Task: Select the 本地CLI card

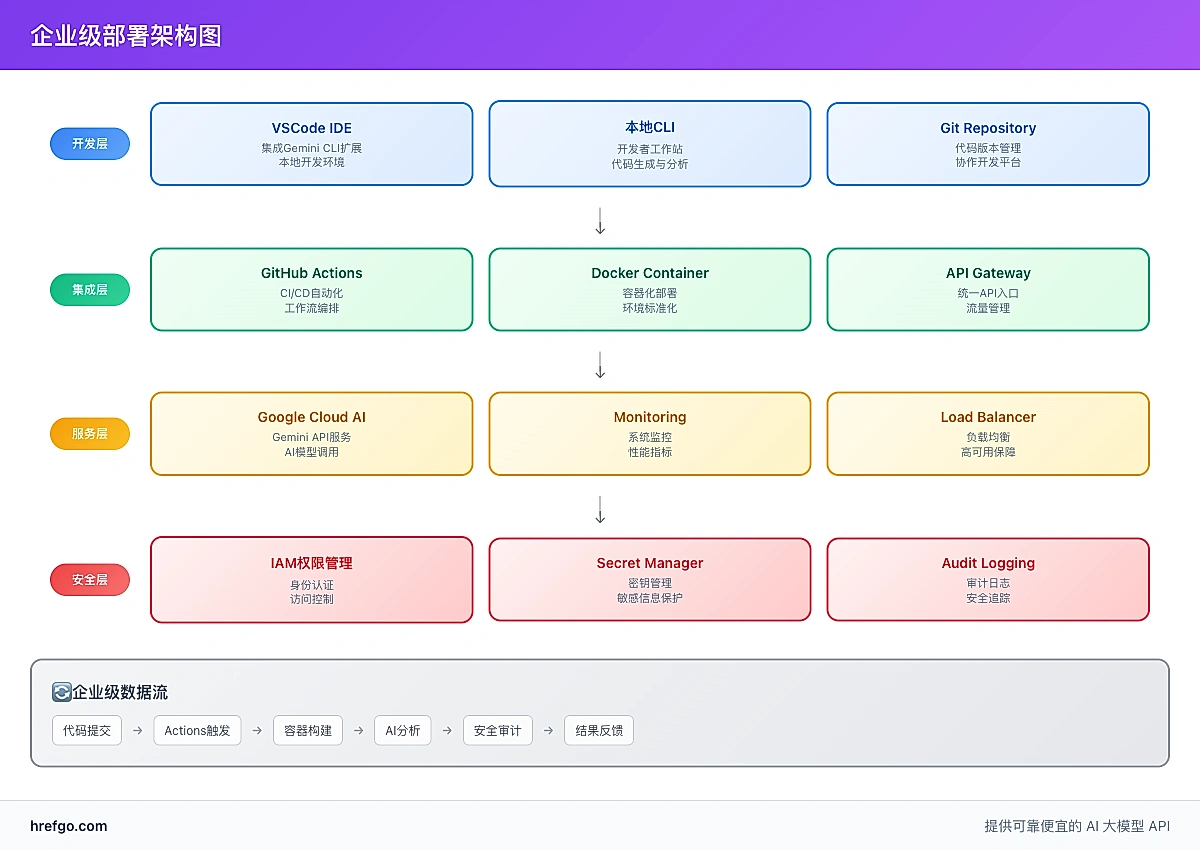Action: [650, 144]
